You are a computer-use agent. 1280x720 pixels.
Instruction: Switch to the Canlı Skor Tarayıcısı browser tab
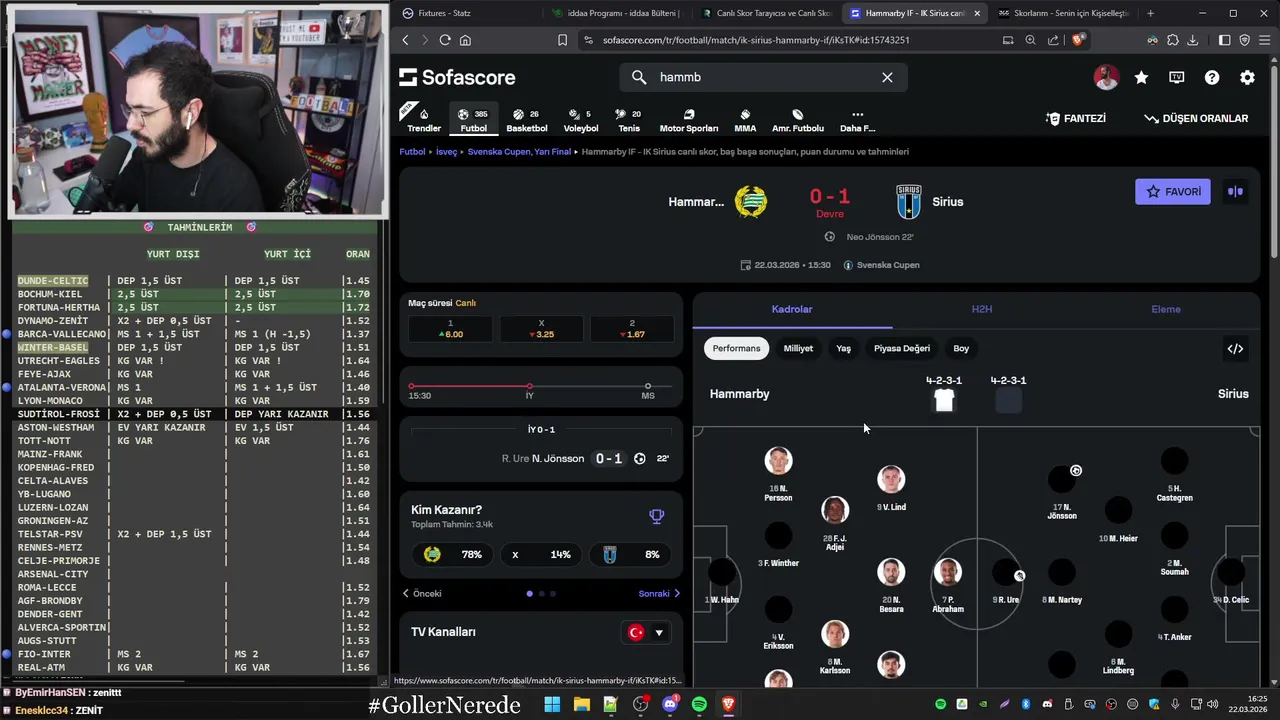[x=767, y=13]
